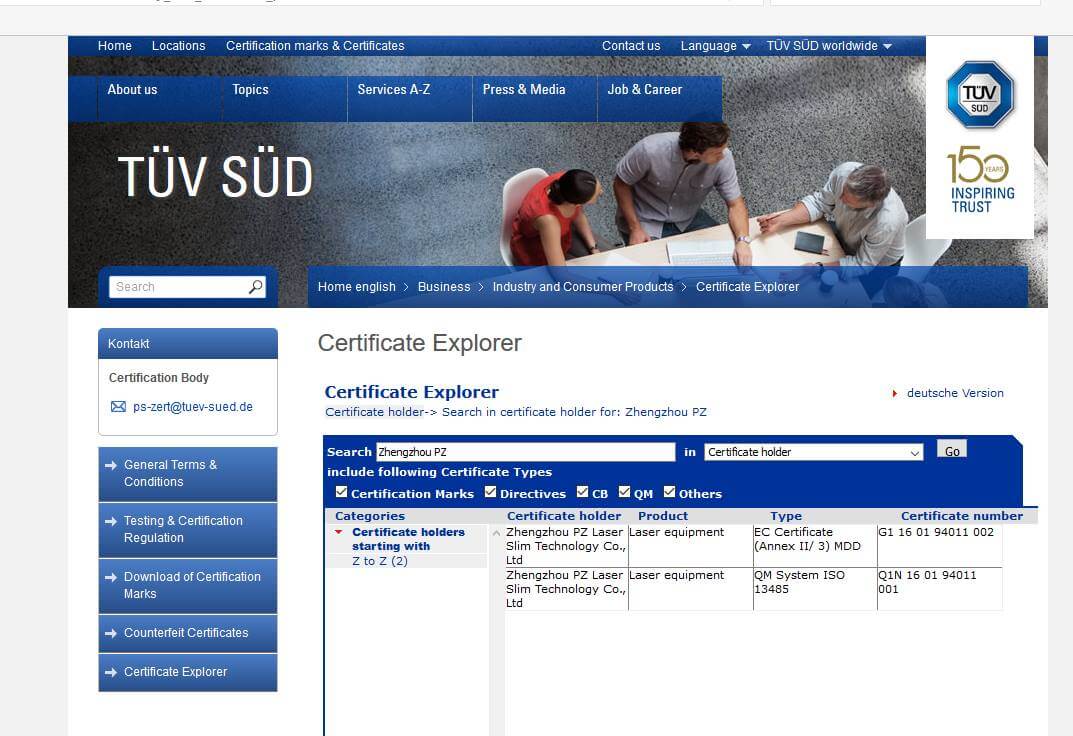
Task: Click the site Search input field
Action: pos(181,287)
